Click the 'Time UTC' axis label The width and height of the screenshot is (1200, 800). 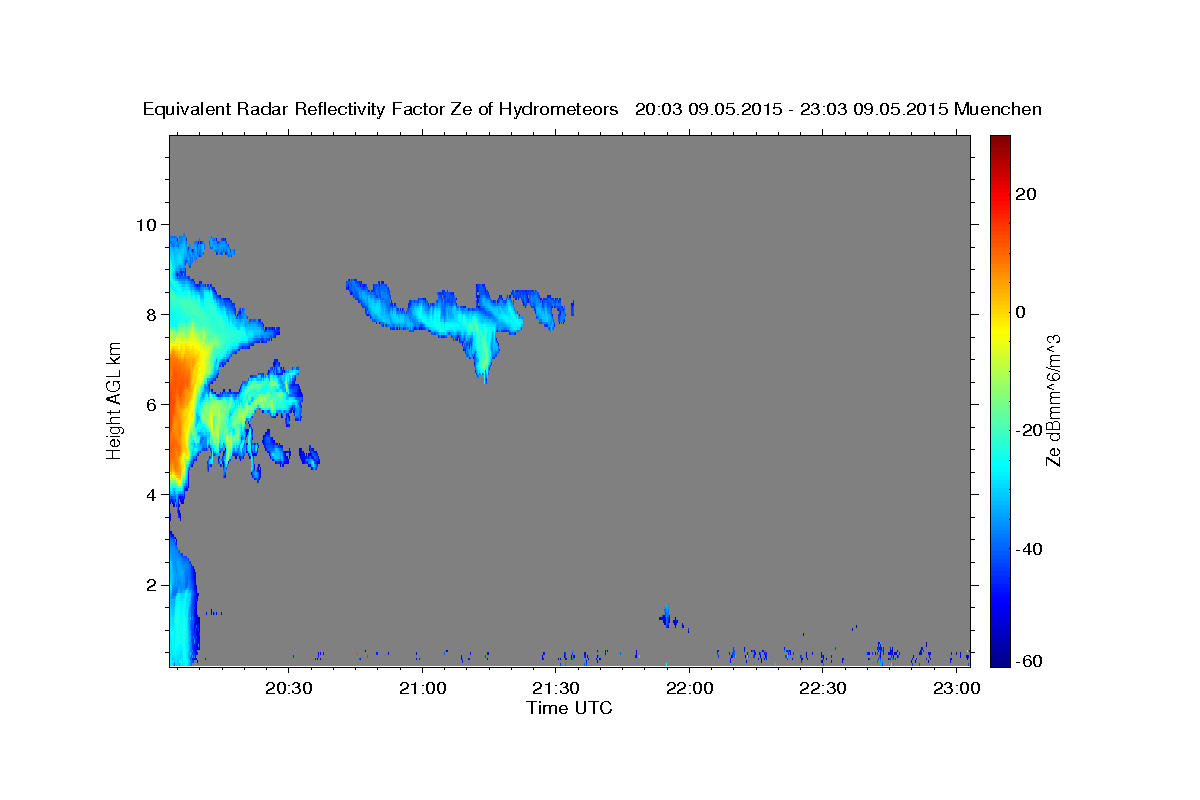click(569, 708)
